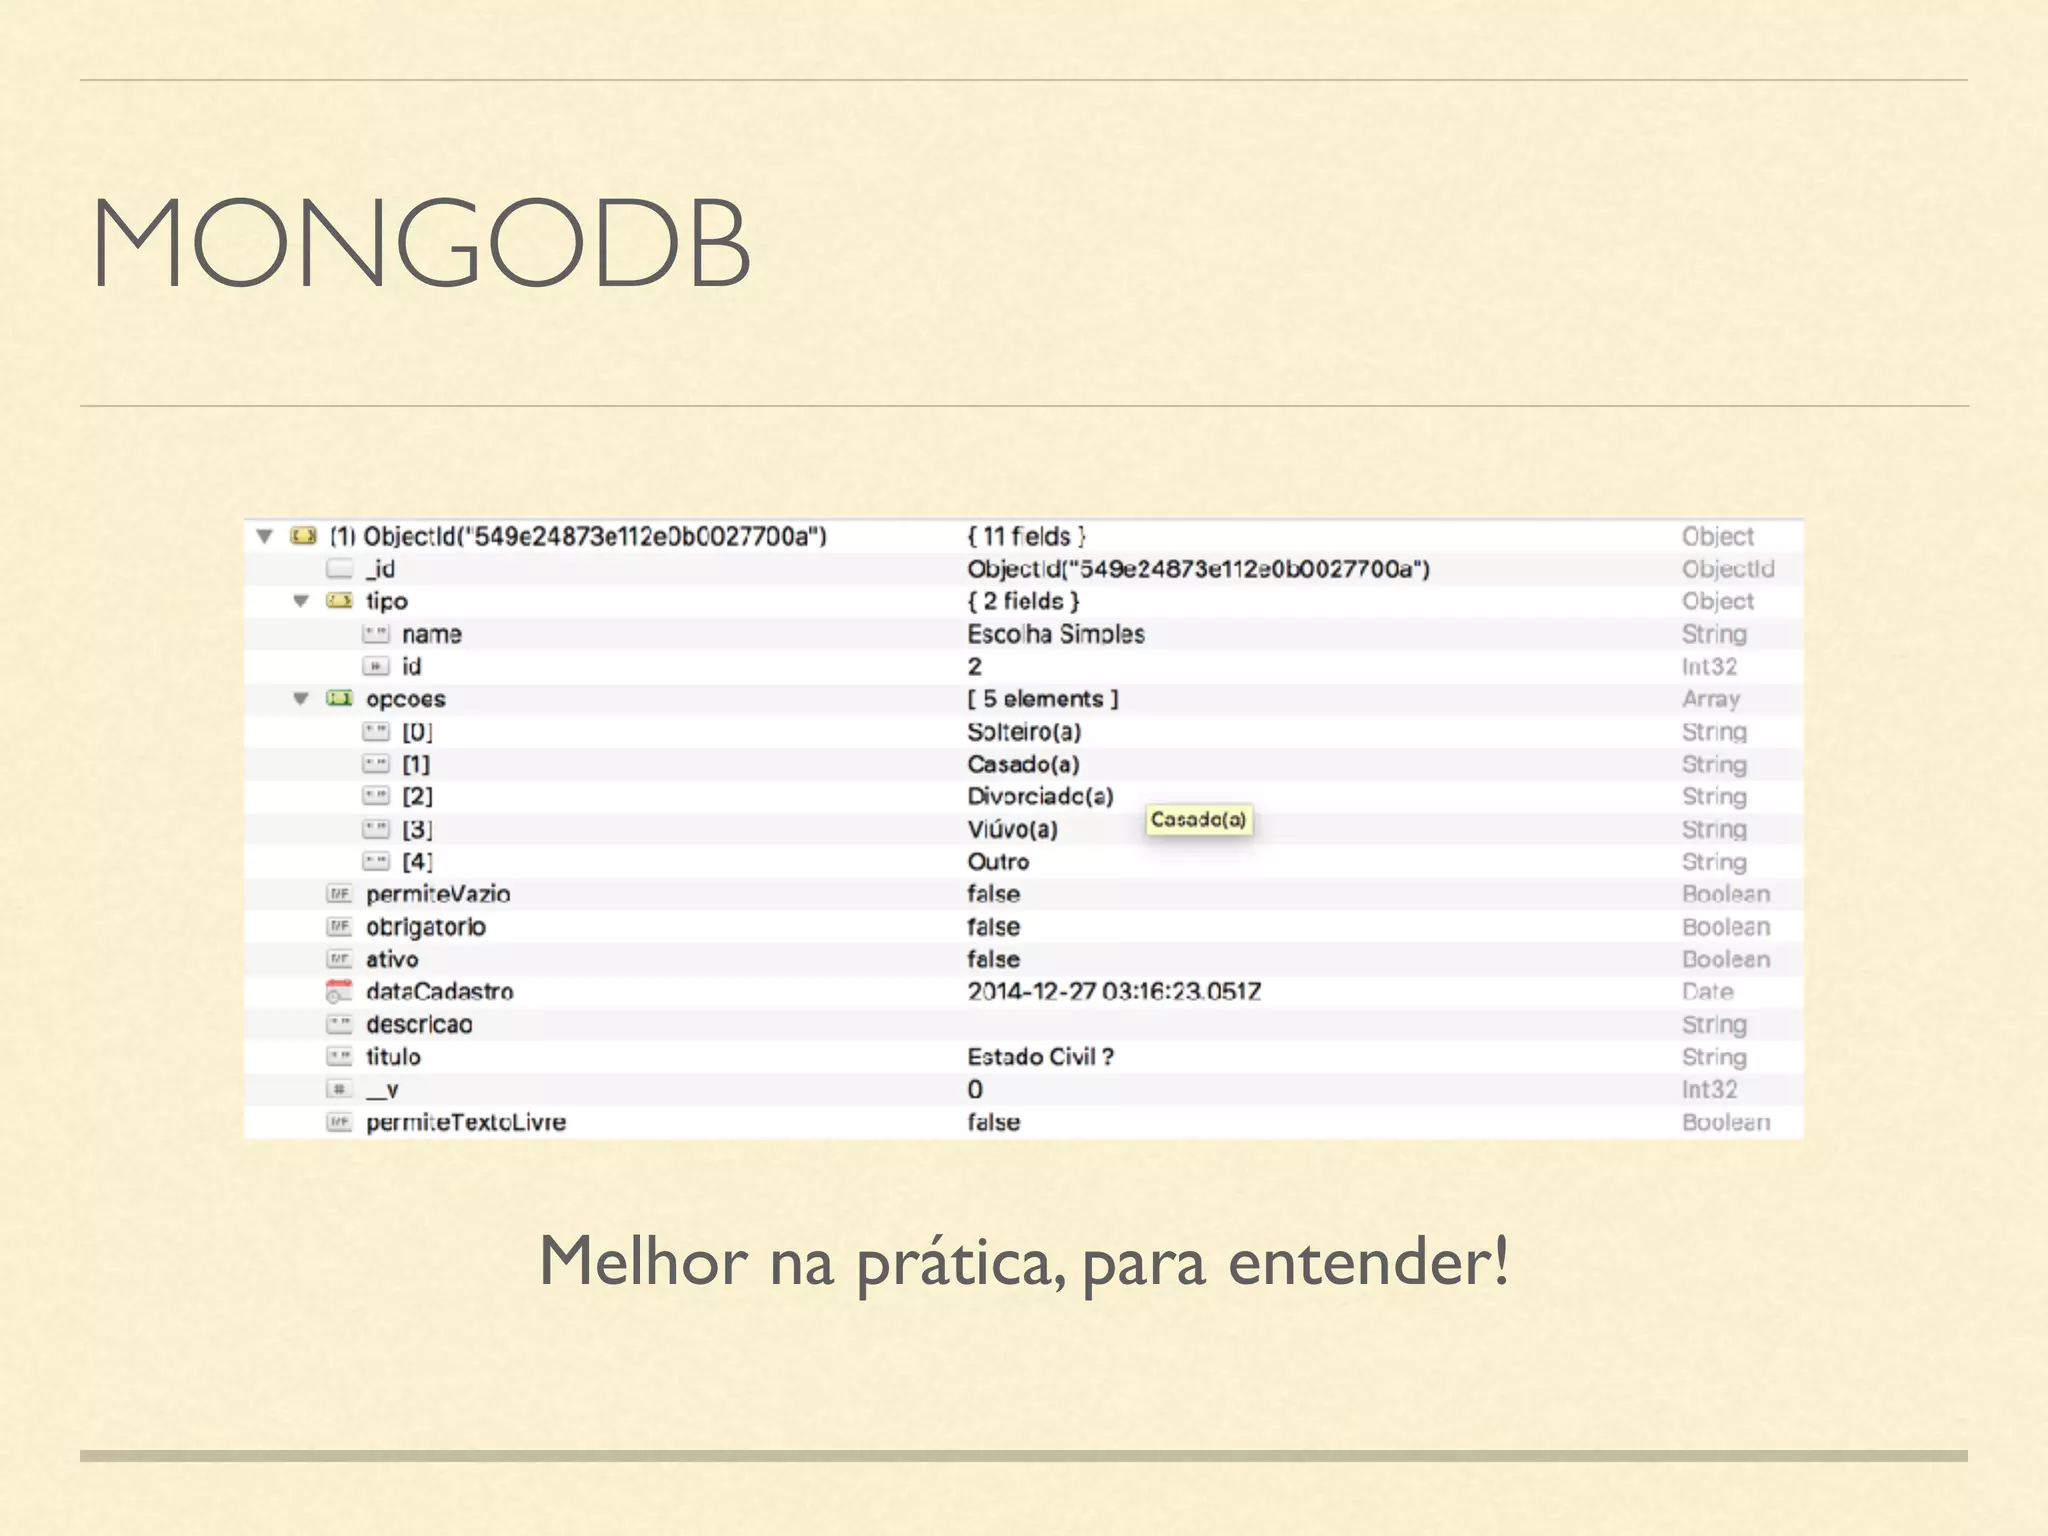
Task: Select the opcoes field name
Action: (x=405, y=699)
